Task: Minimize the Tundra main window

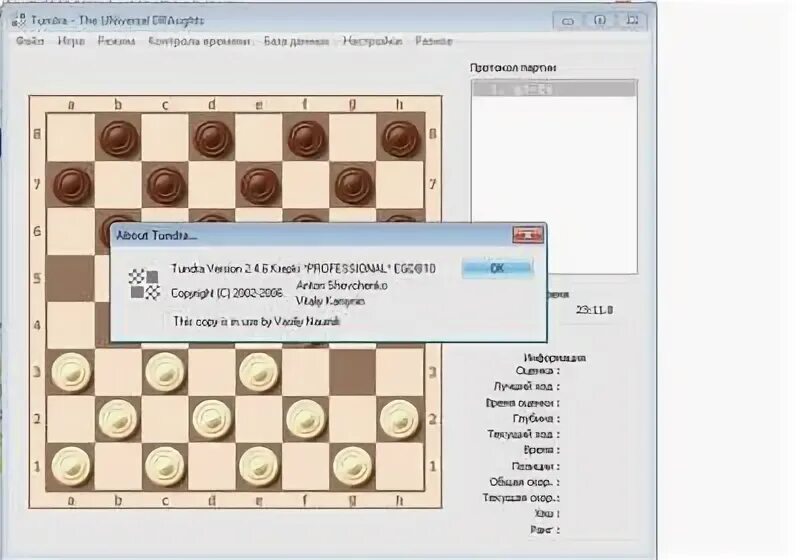Action: click(x=568, y=21)
